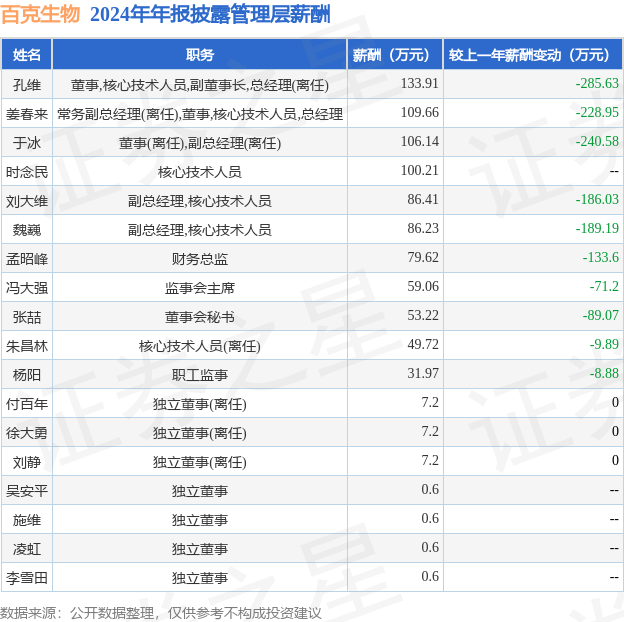Click salary value 109.66
Viewport: 624px width, 622px height.
click(x=419, y=112)
